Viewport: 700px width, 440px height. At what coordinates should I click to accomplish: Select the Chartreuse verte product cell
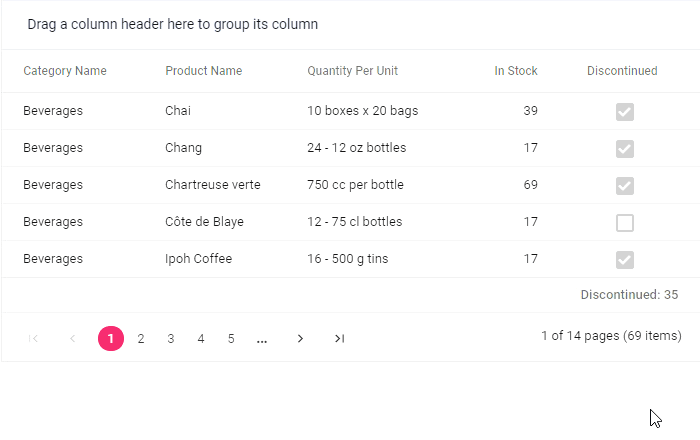[213, 185]
